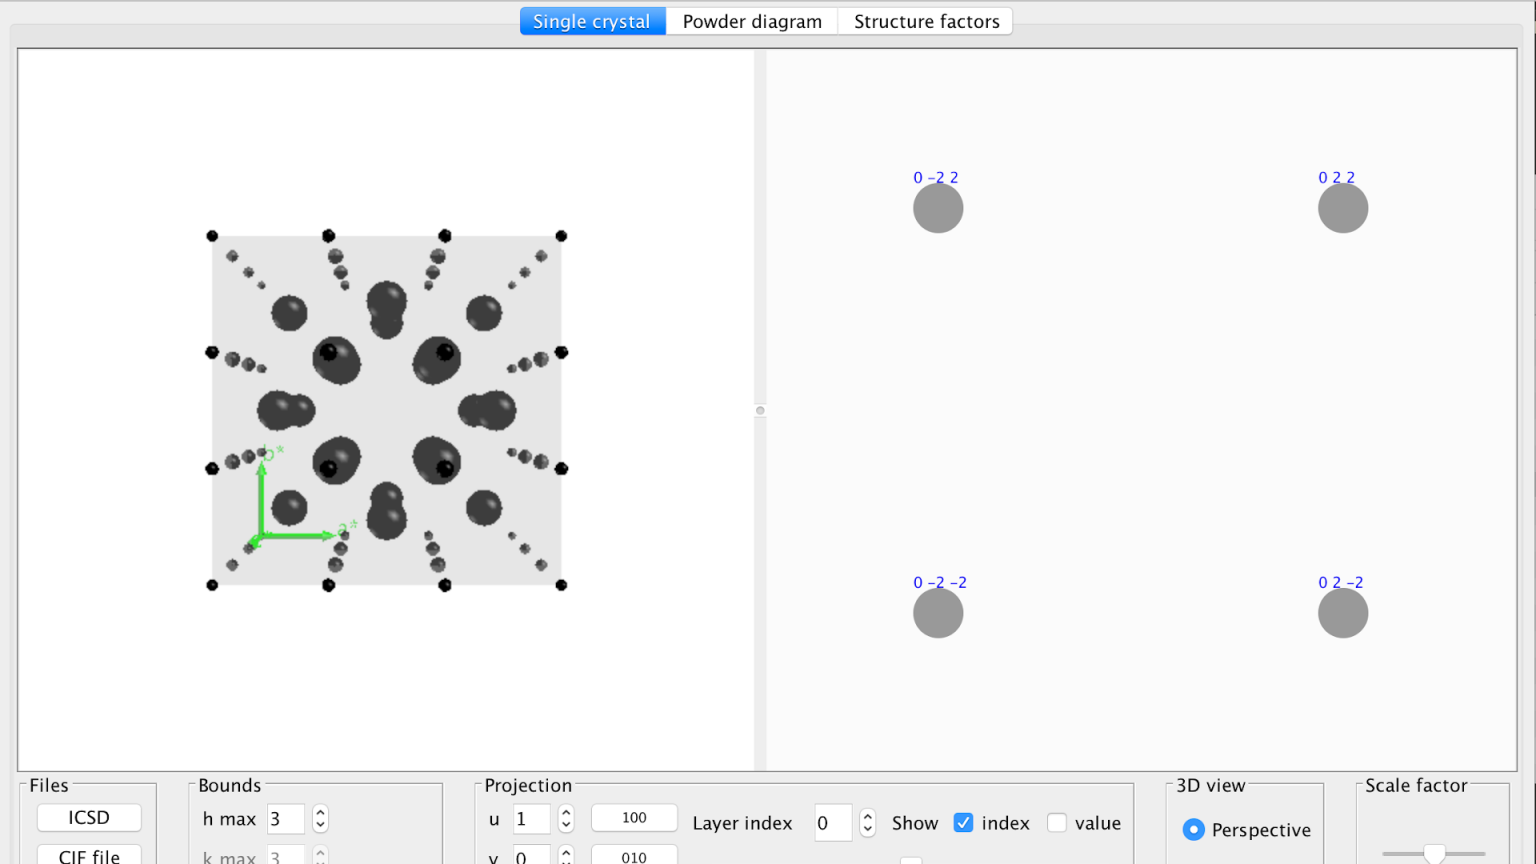The height and width of the screenshot is (864, 1536).
Task: Select the Layer index input field
Action: (x=832, y=823)
